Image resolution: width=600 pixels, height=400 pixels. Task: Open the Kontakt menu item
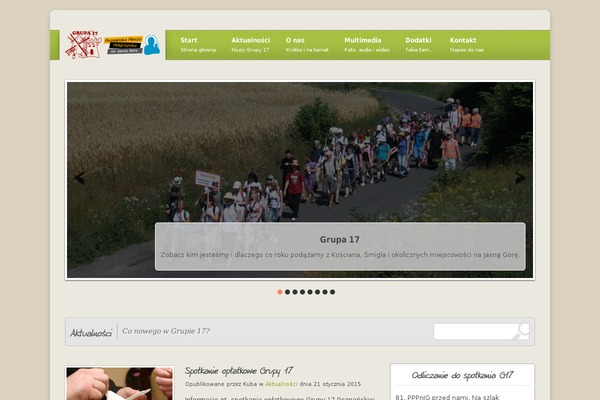466,45
